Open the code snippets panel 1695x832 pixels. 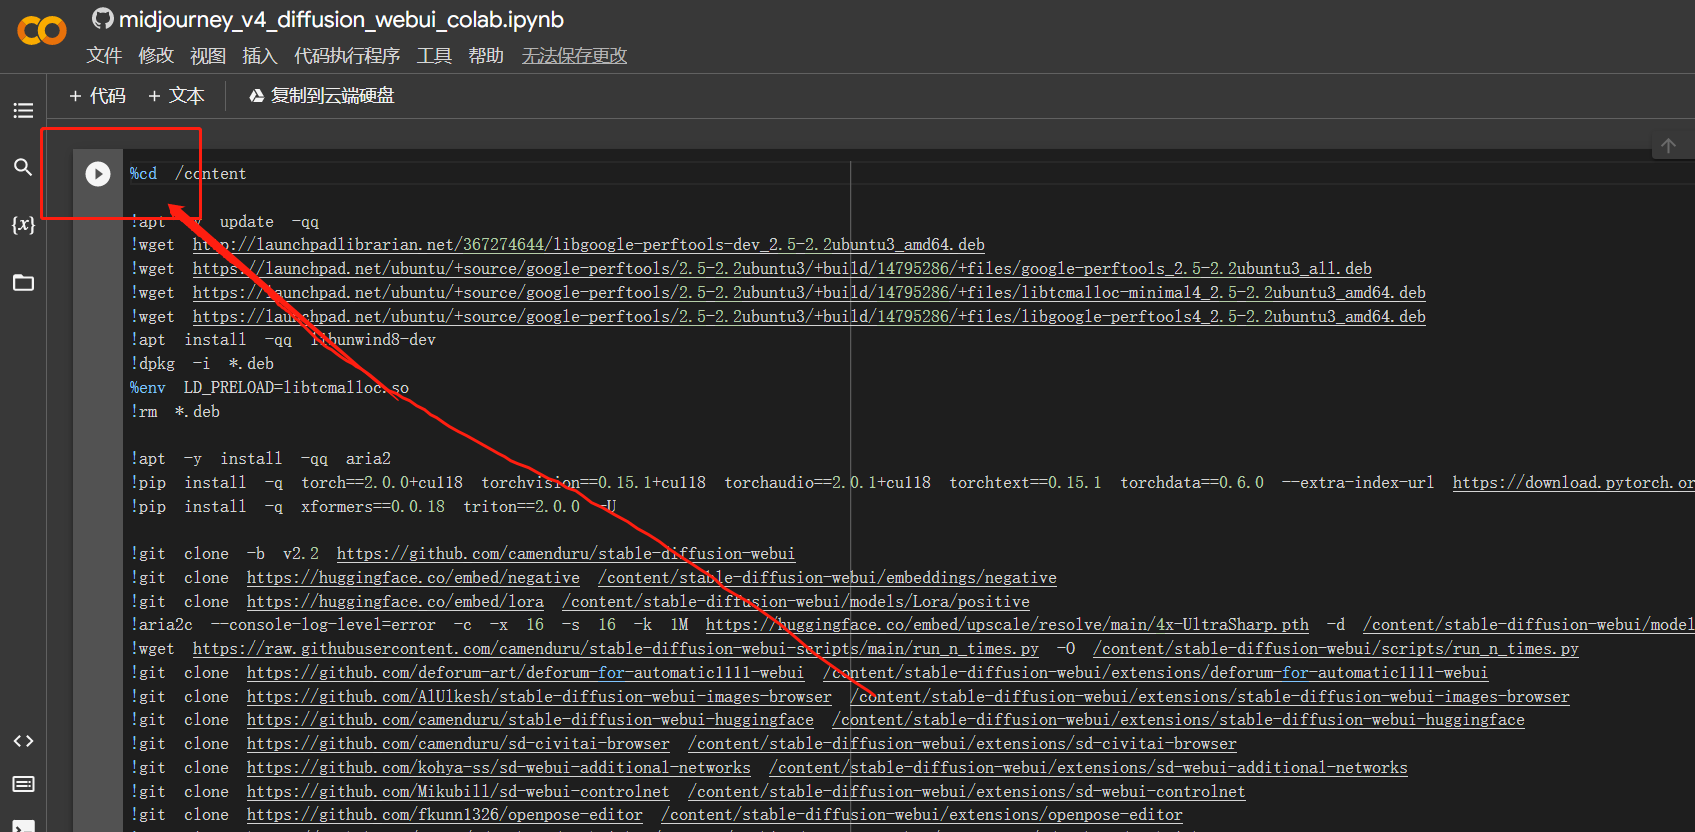tap(23, 741)
